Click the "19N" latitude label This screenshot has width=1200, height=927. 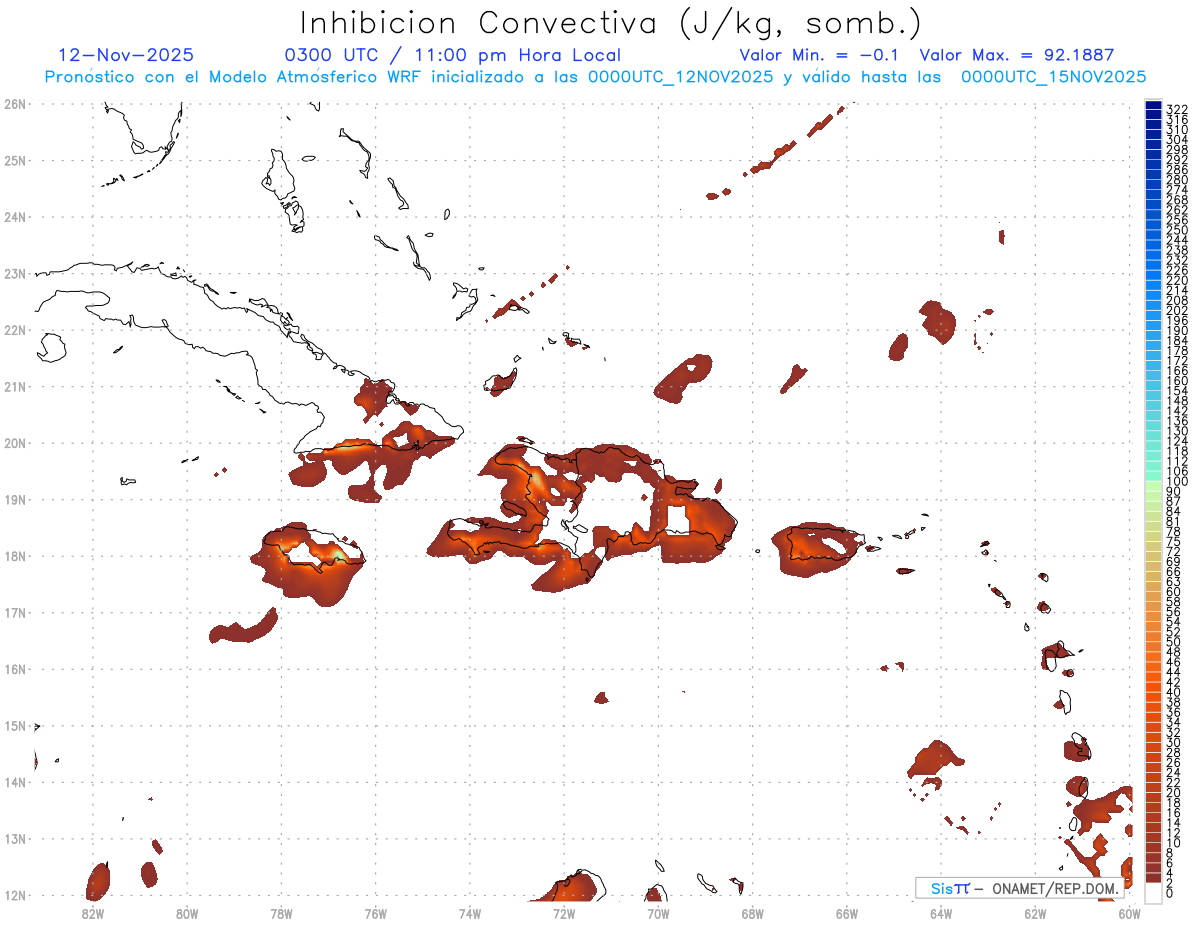[14, 499]
